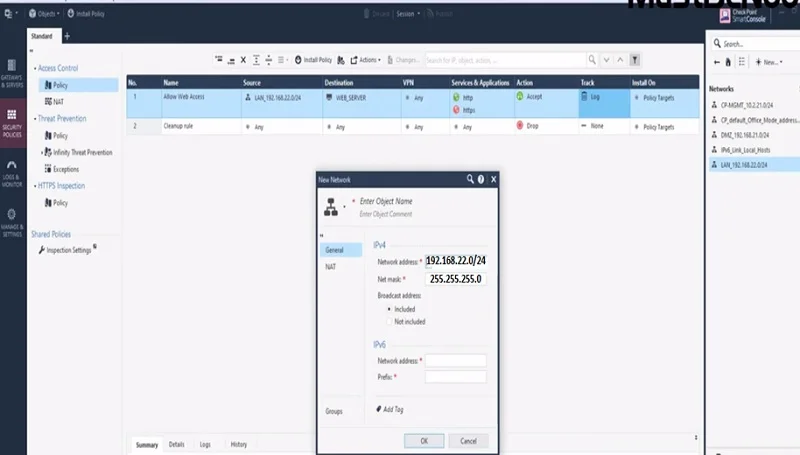This screenshot has height=455, width=800.
Task: Open the Actions dropdown in the toolbar
Action: pyautogui.click(x=365, y=60)
